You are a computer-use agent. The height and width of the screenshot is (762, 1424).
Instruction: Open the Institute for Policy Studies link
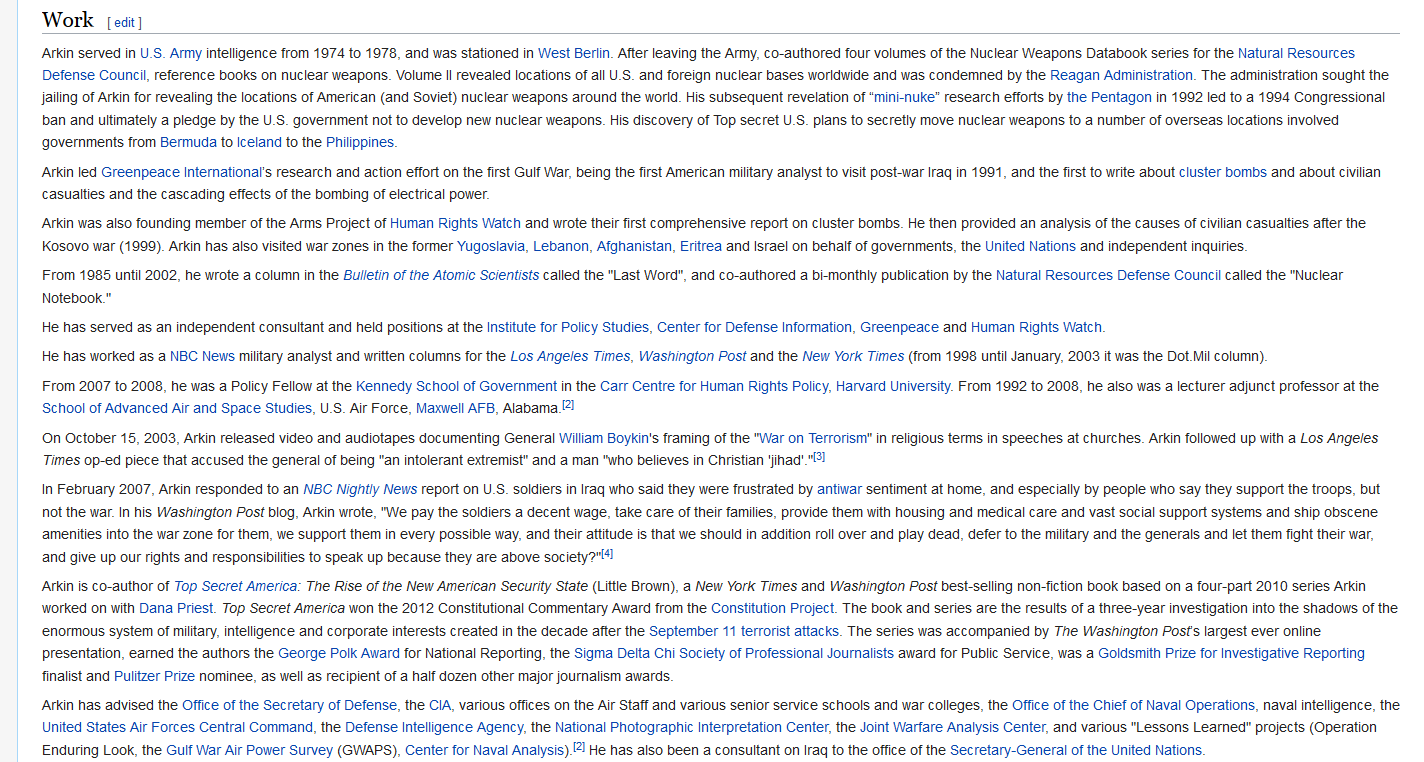pyautogui.click(x=568, y=327)
